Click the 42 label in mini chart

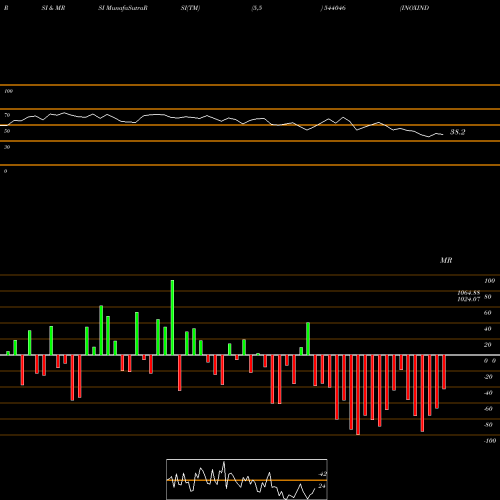(322, 474)
